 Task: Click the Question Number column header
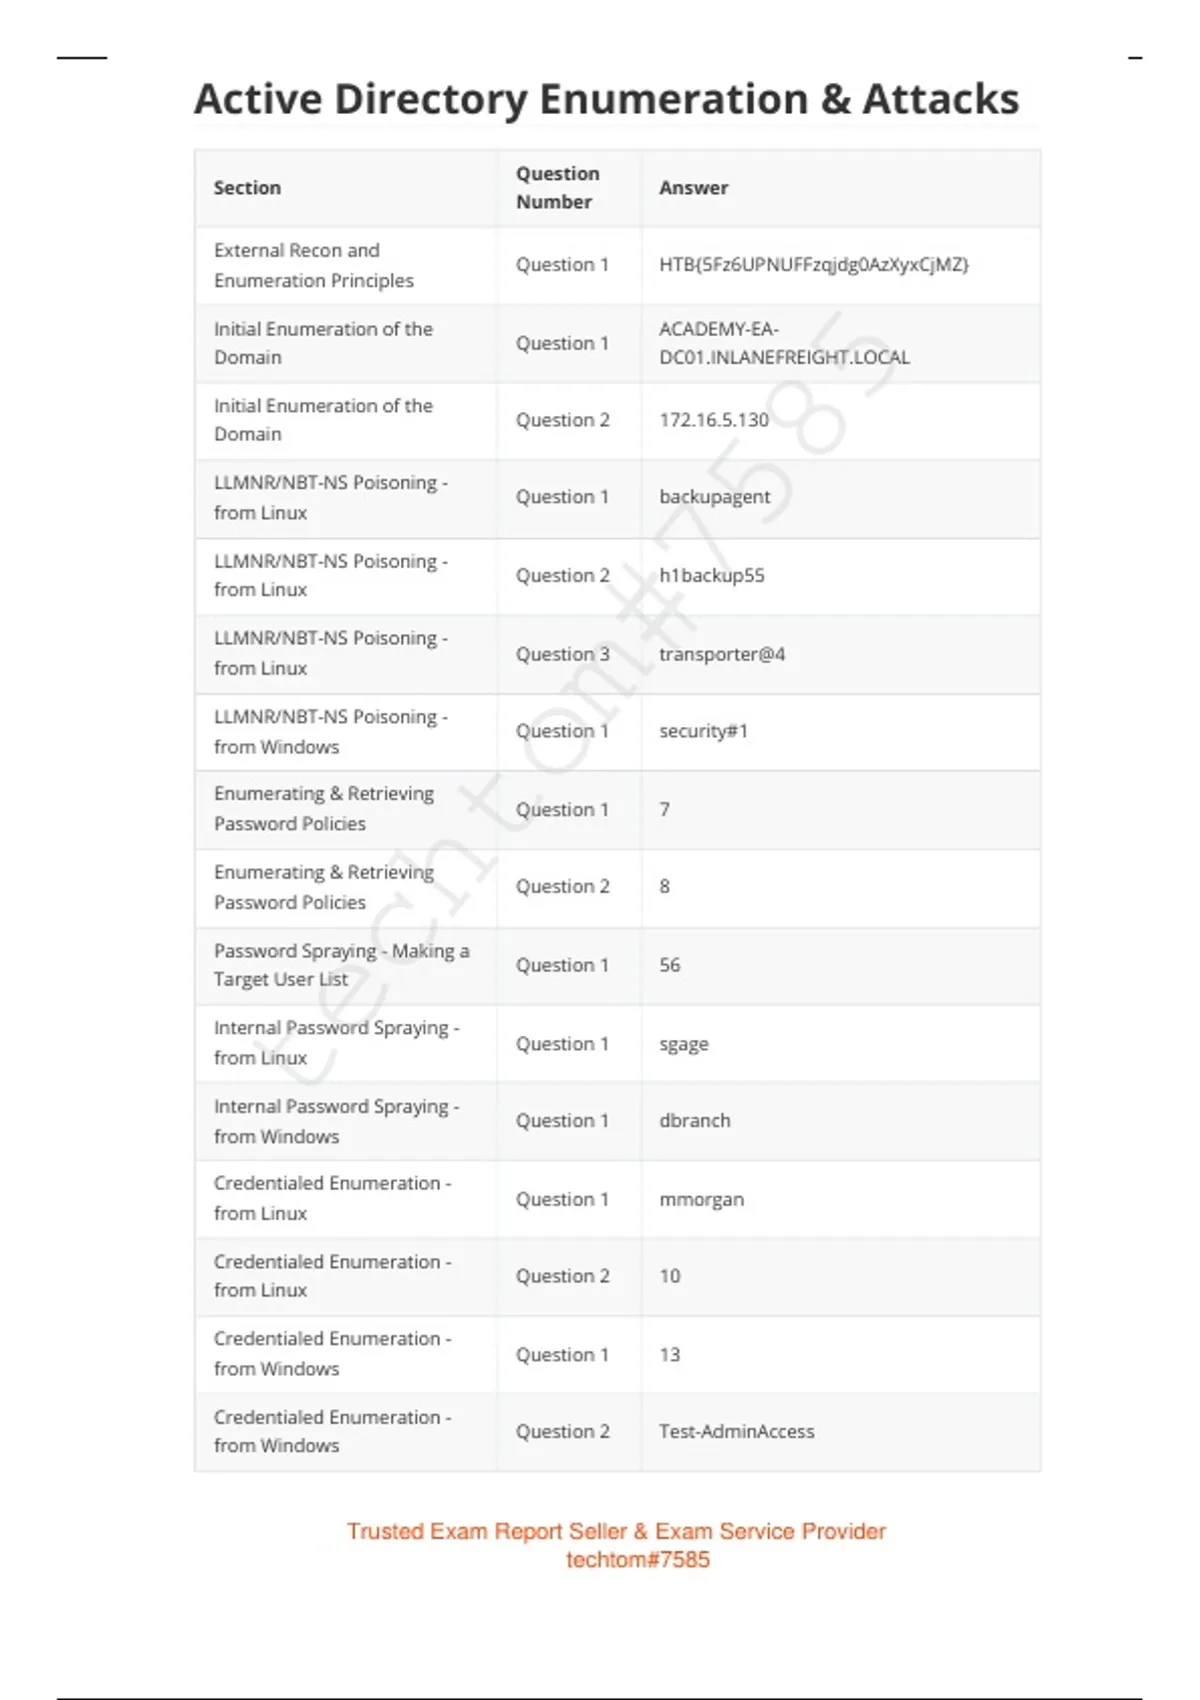(557, 188)
